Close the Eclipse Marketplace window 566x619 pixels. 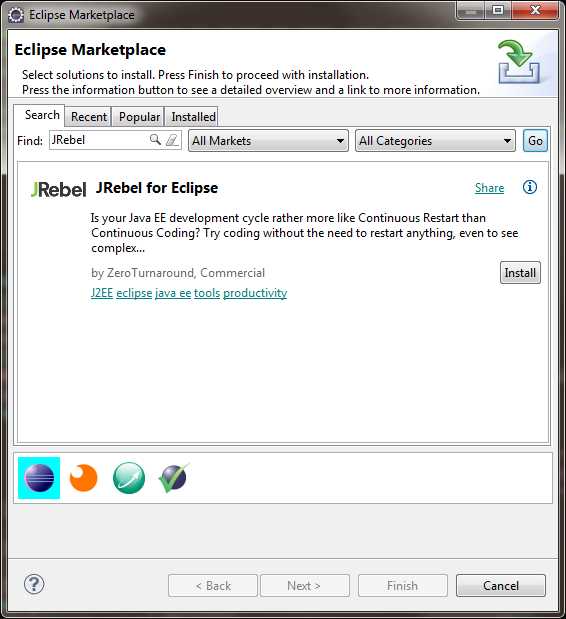click(x=535, y=10)
